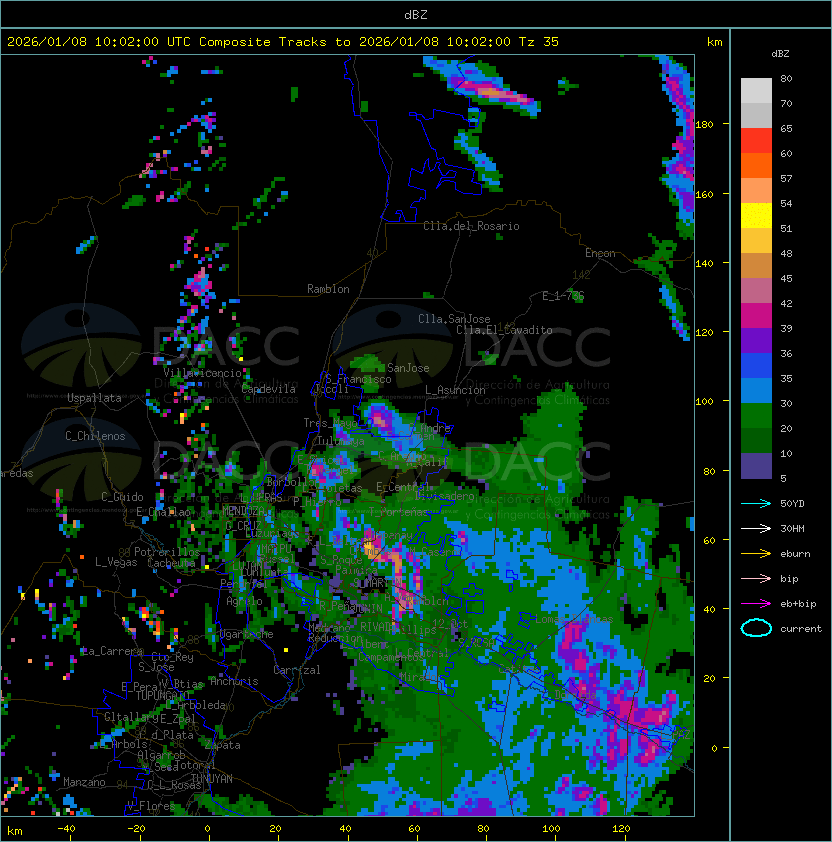This screenshot has height=842, width=832.
Task: Click the Composite Tracks timestamp header line
Action: tap(283, 42)
